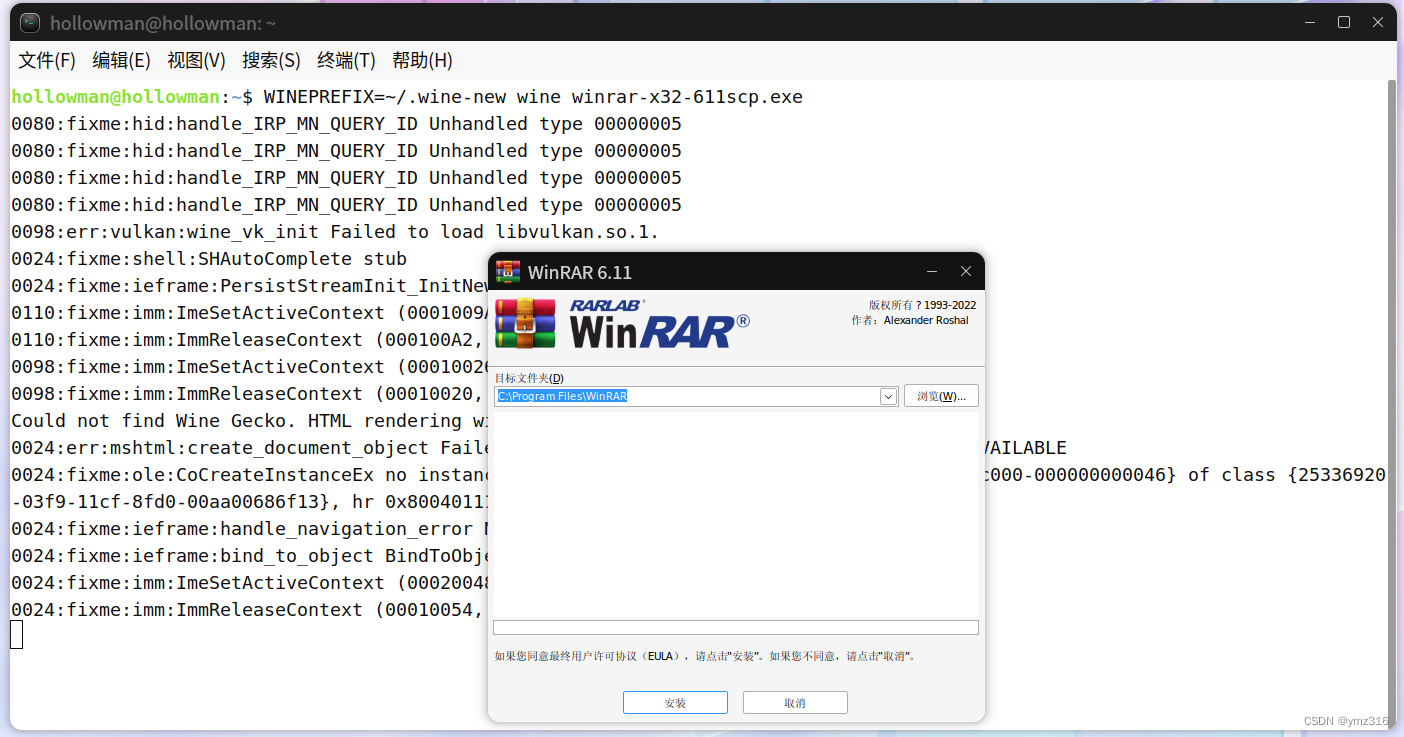1404x737 pixels.
Task: Click the 取消 cancel button
Action: pyautogui.click(x=795, y=703)
